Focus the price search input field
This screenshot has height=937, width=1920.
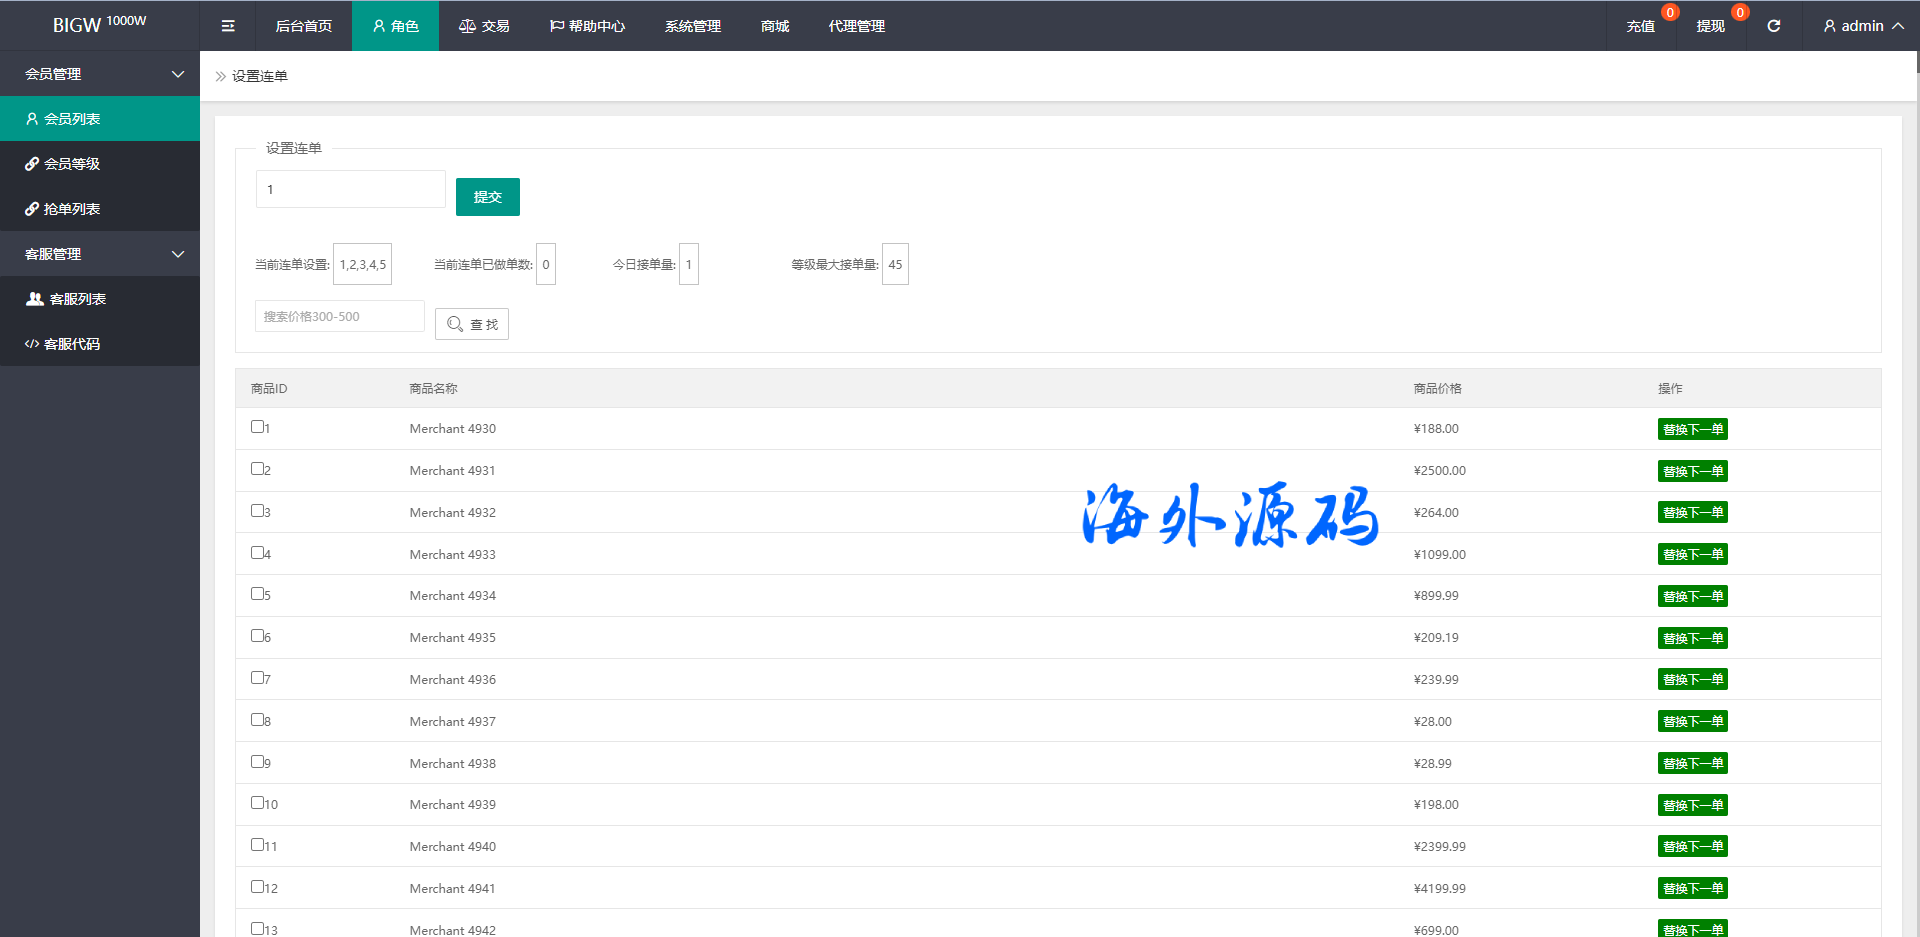click(x=339, y=317)
